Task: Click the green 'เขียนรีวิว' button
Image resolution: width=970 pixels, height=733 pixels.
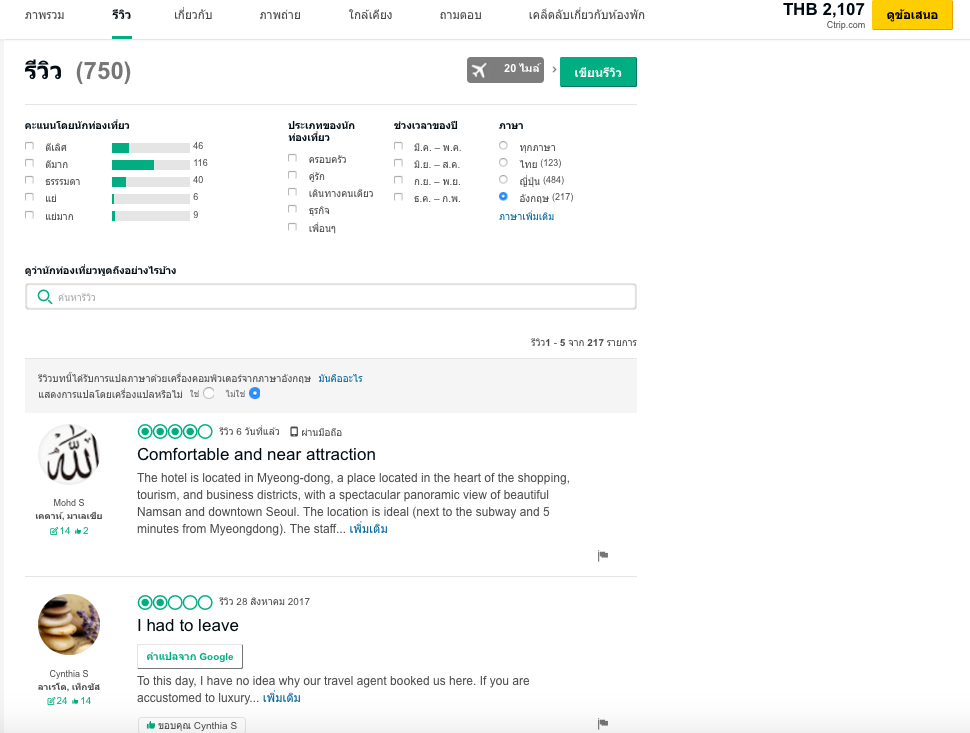Action: click(598, 72)
